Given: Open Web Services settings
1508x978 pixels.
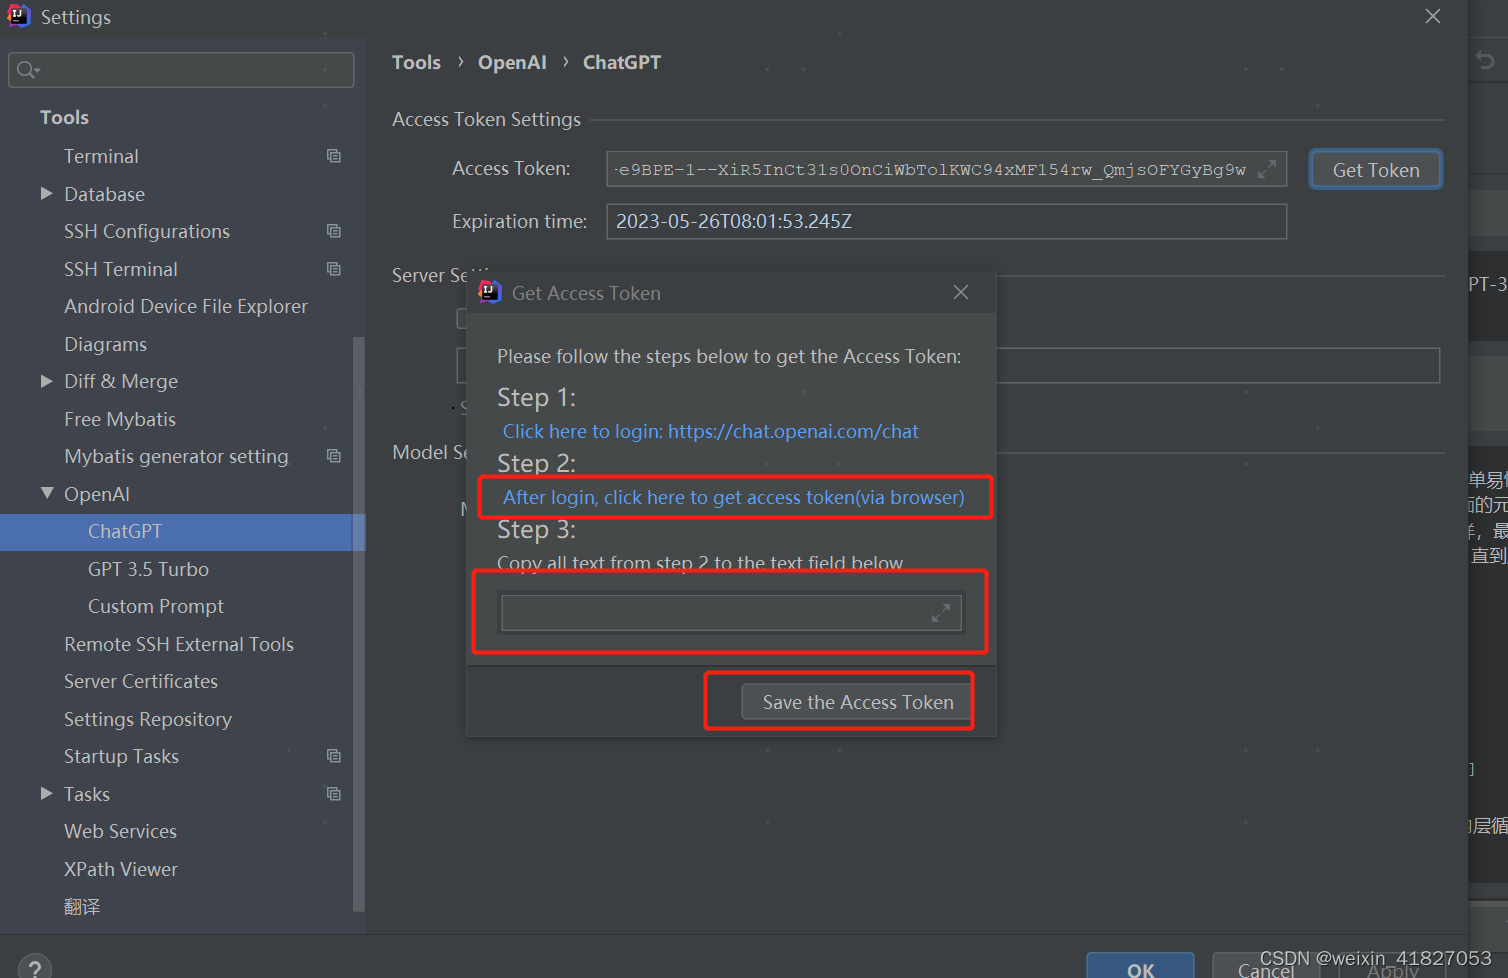Looking at the screenshot, I should (x=120, y=831).
